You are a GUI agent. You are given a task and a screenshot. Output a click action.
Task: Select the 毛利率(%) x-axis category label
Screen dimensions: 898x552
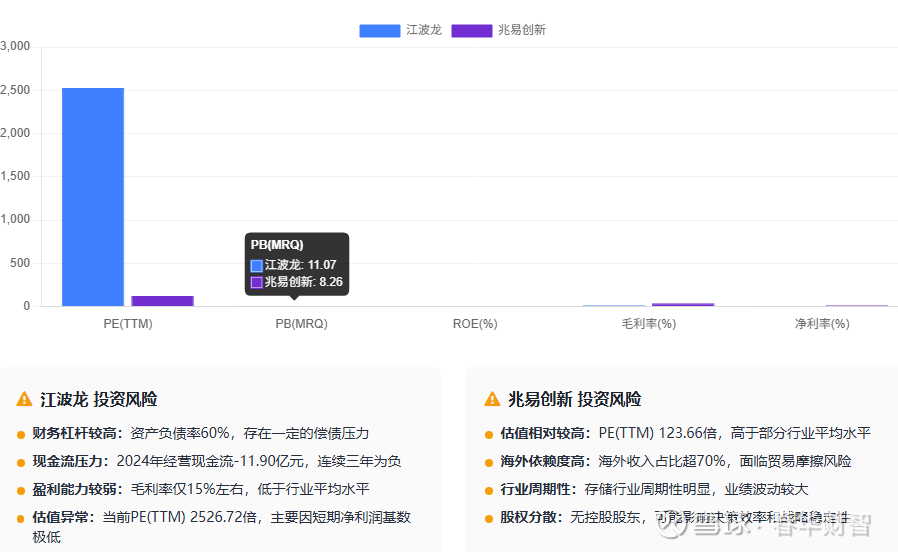[648, 324]
